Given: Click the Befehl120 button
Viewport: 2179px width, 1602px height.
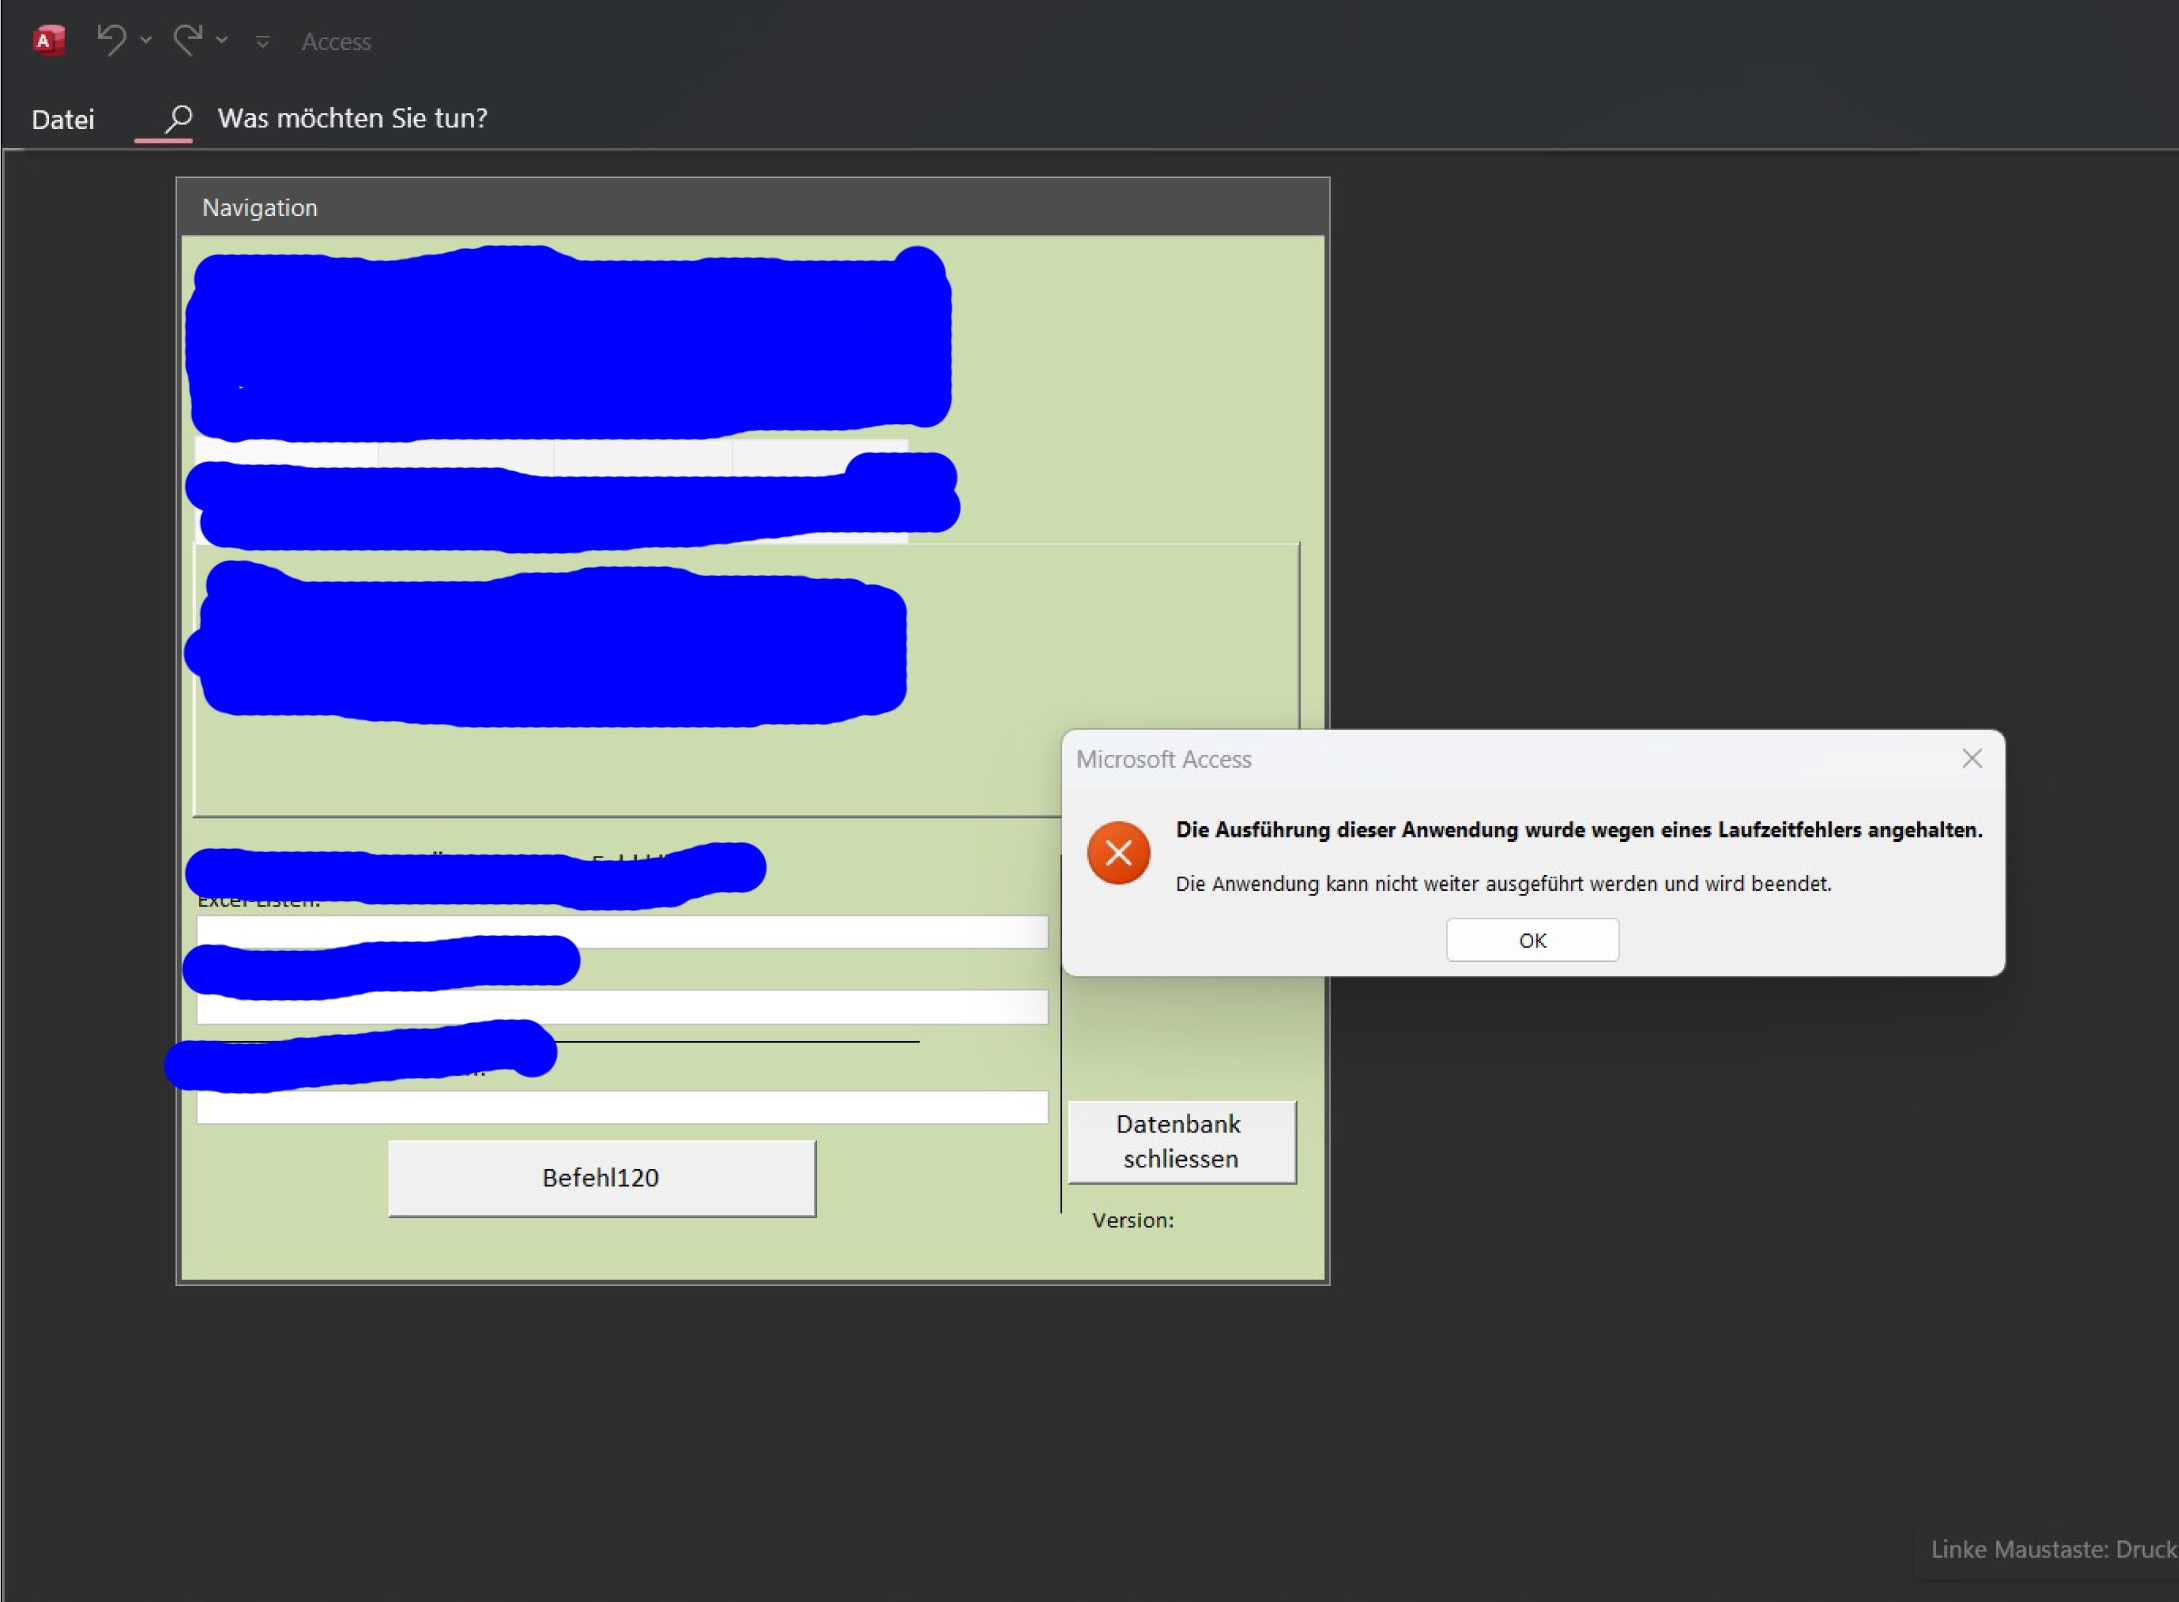Looking at the screenshot, I should pyautogui.click(x=601, y=1178).
